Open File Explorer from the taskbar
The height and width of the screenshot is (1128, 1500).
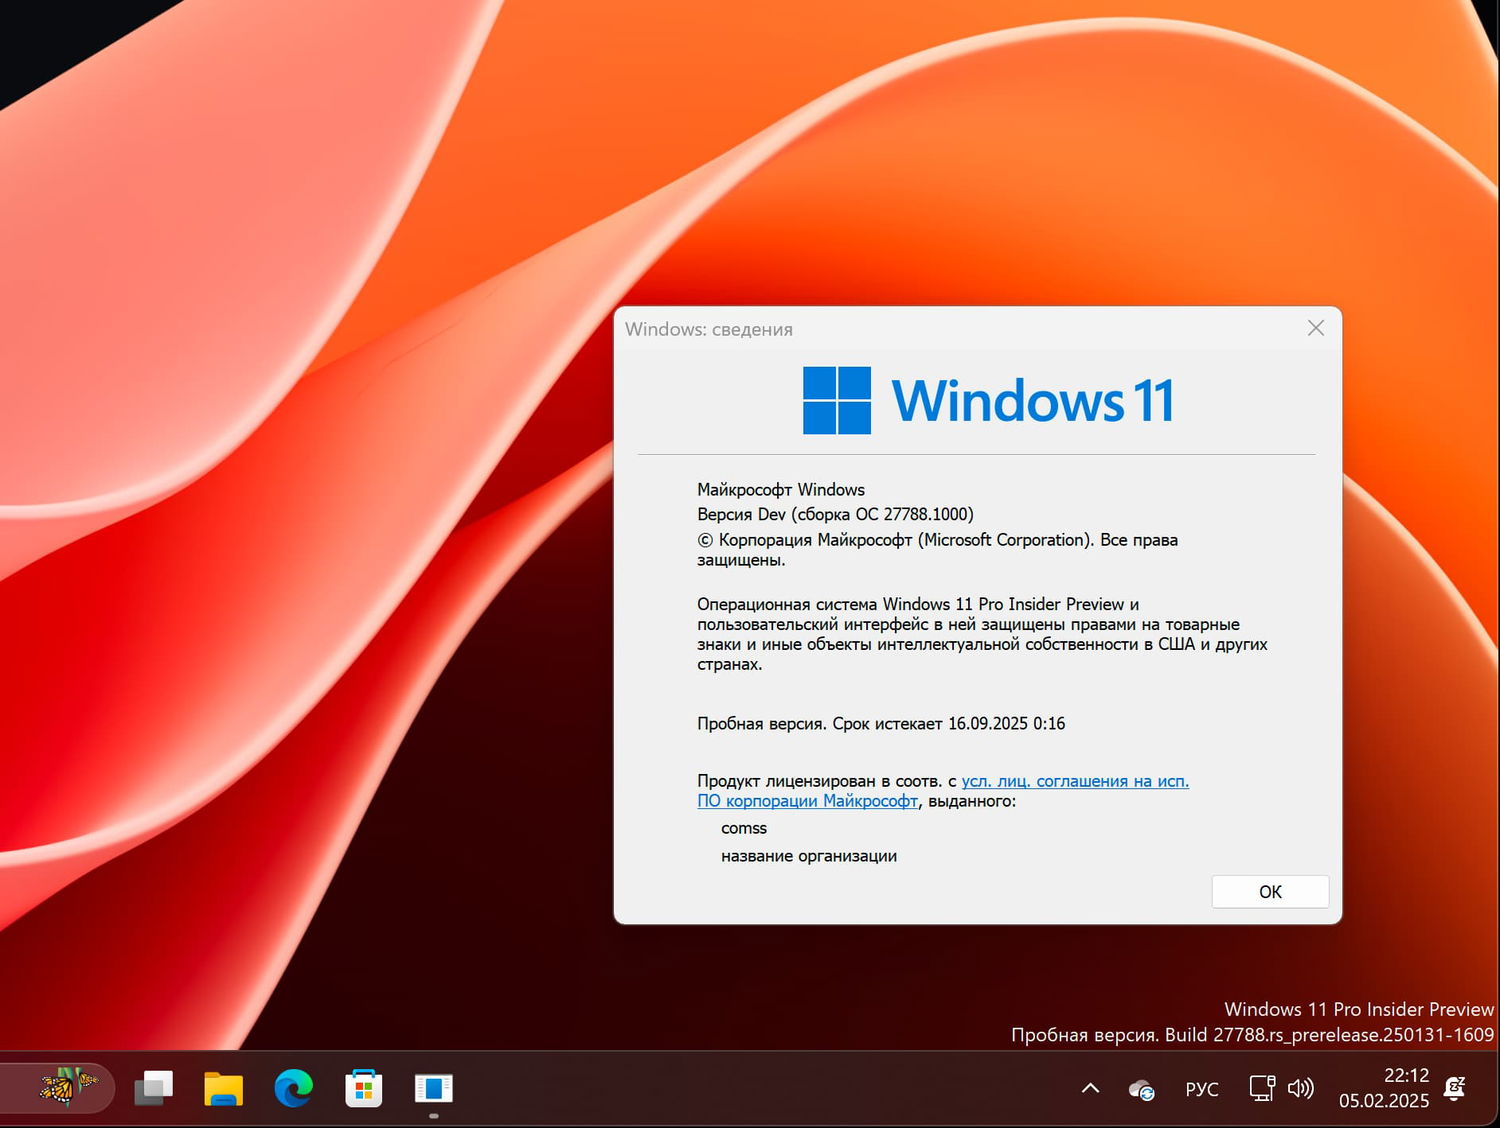pos(223,1088)
